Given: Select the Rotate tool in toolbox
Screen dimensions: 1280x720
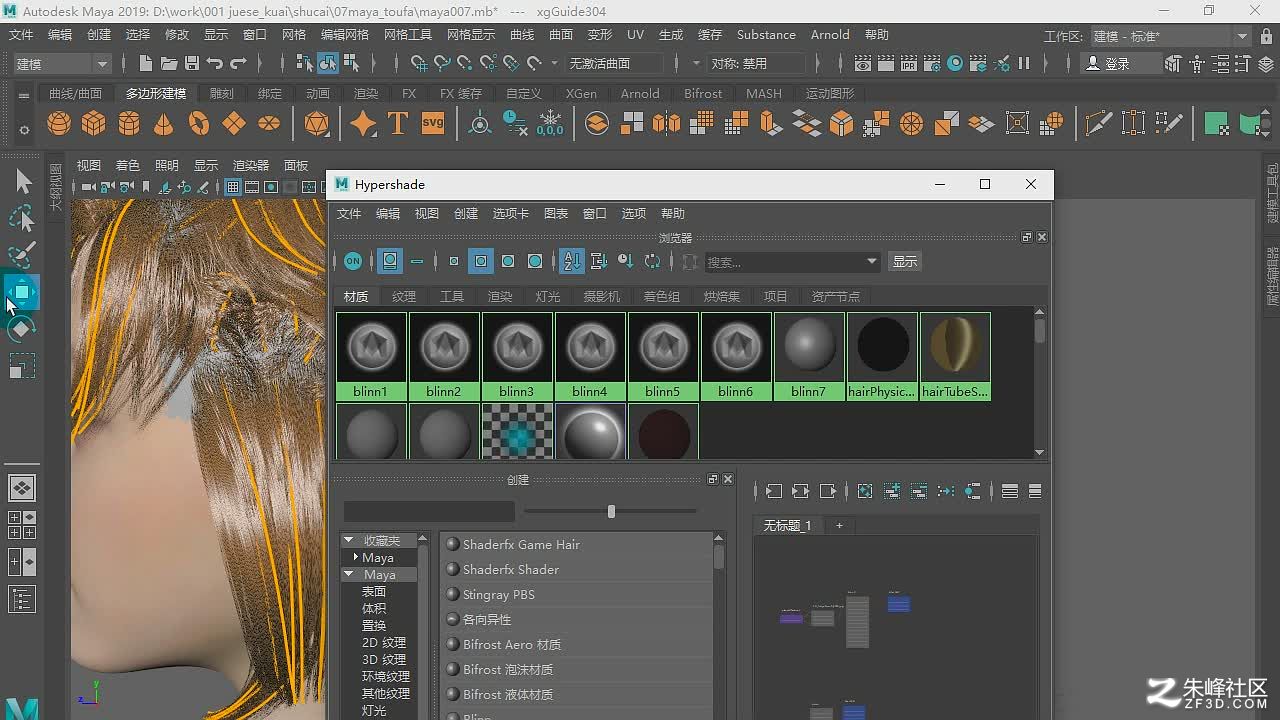Looking at the screenshot, I should coord(22,328).
